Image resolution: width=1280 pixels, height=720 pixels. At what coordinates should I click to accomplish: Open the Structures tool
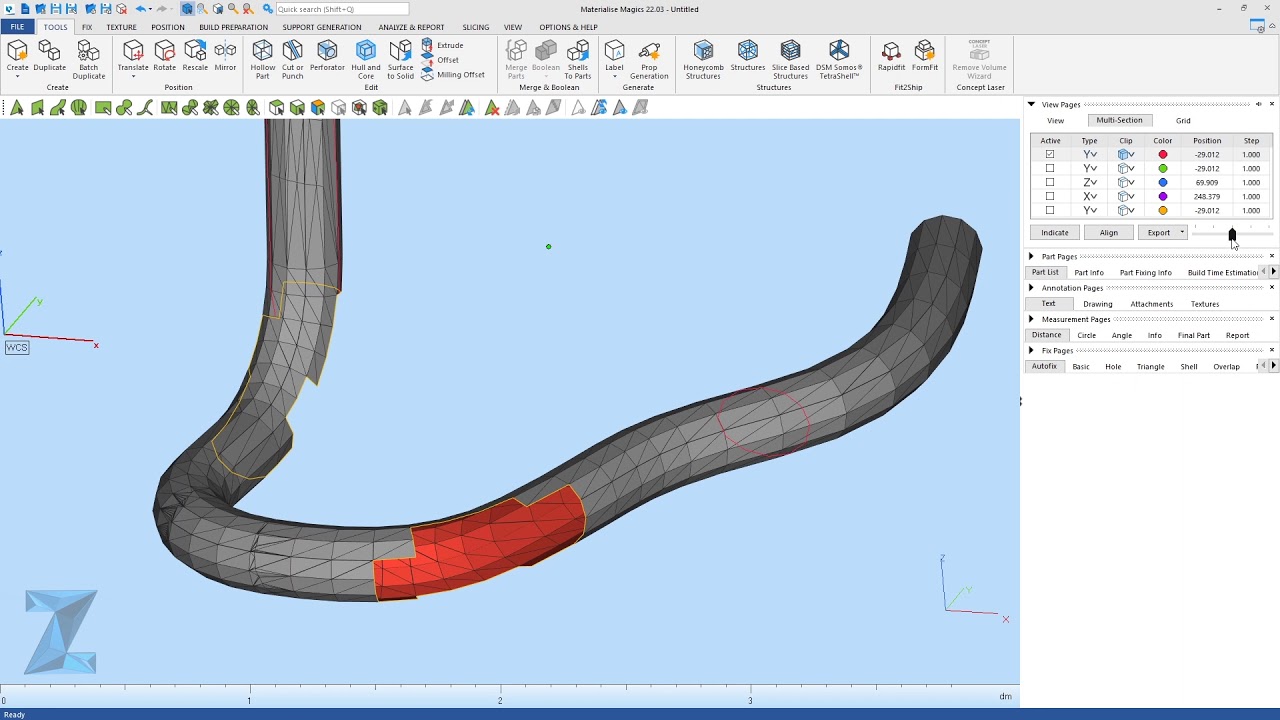point(747,56)
